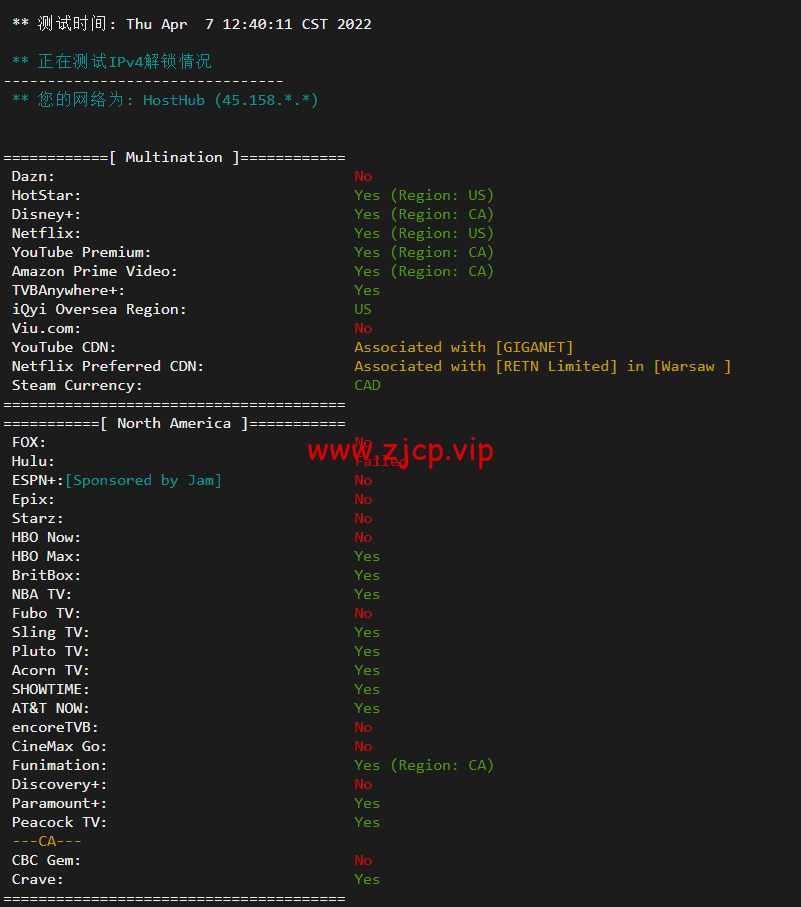Viewport: 801px width, 907px height.
Task: Click the 'FOX:' label
Action: (x=29, y=443)
